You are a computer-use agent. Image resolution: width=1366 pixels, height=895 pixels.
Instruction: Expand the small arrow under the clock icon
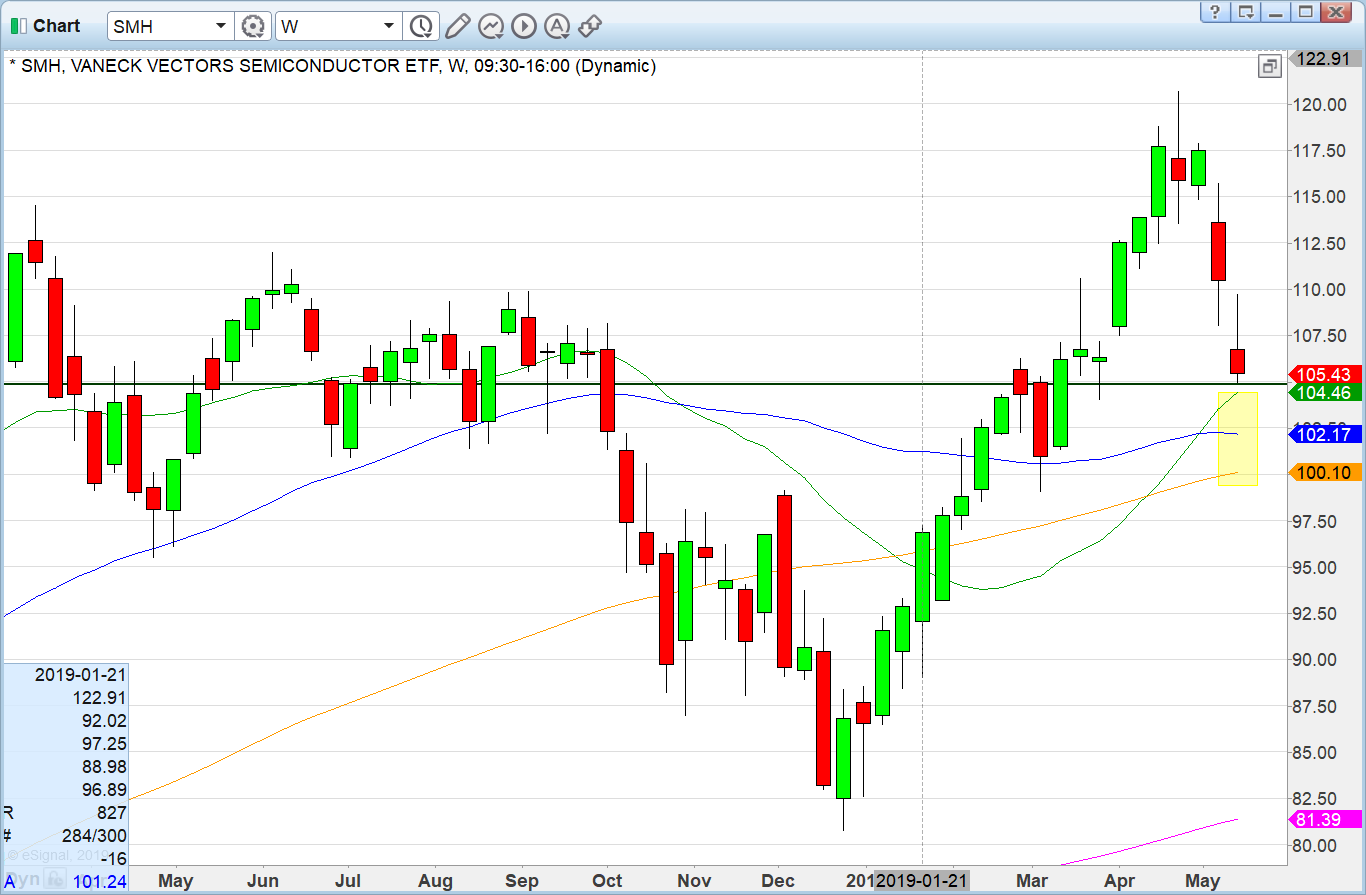[429, 34]
